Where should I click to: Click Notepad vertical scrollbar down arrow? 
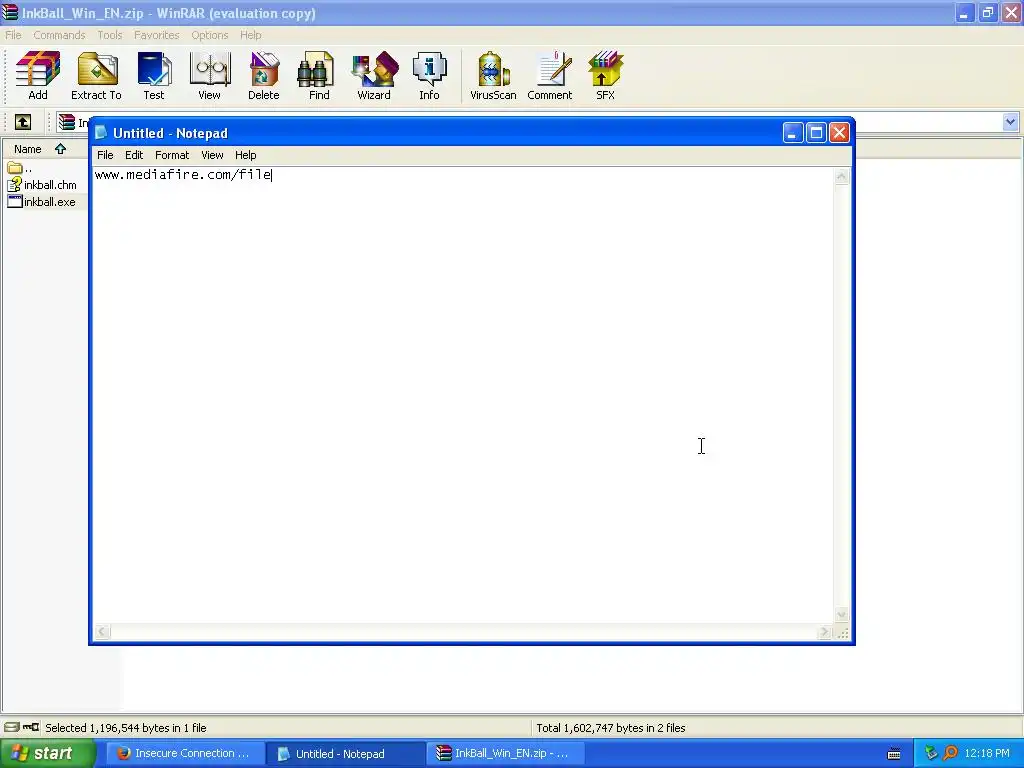tap(842, 615)
